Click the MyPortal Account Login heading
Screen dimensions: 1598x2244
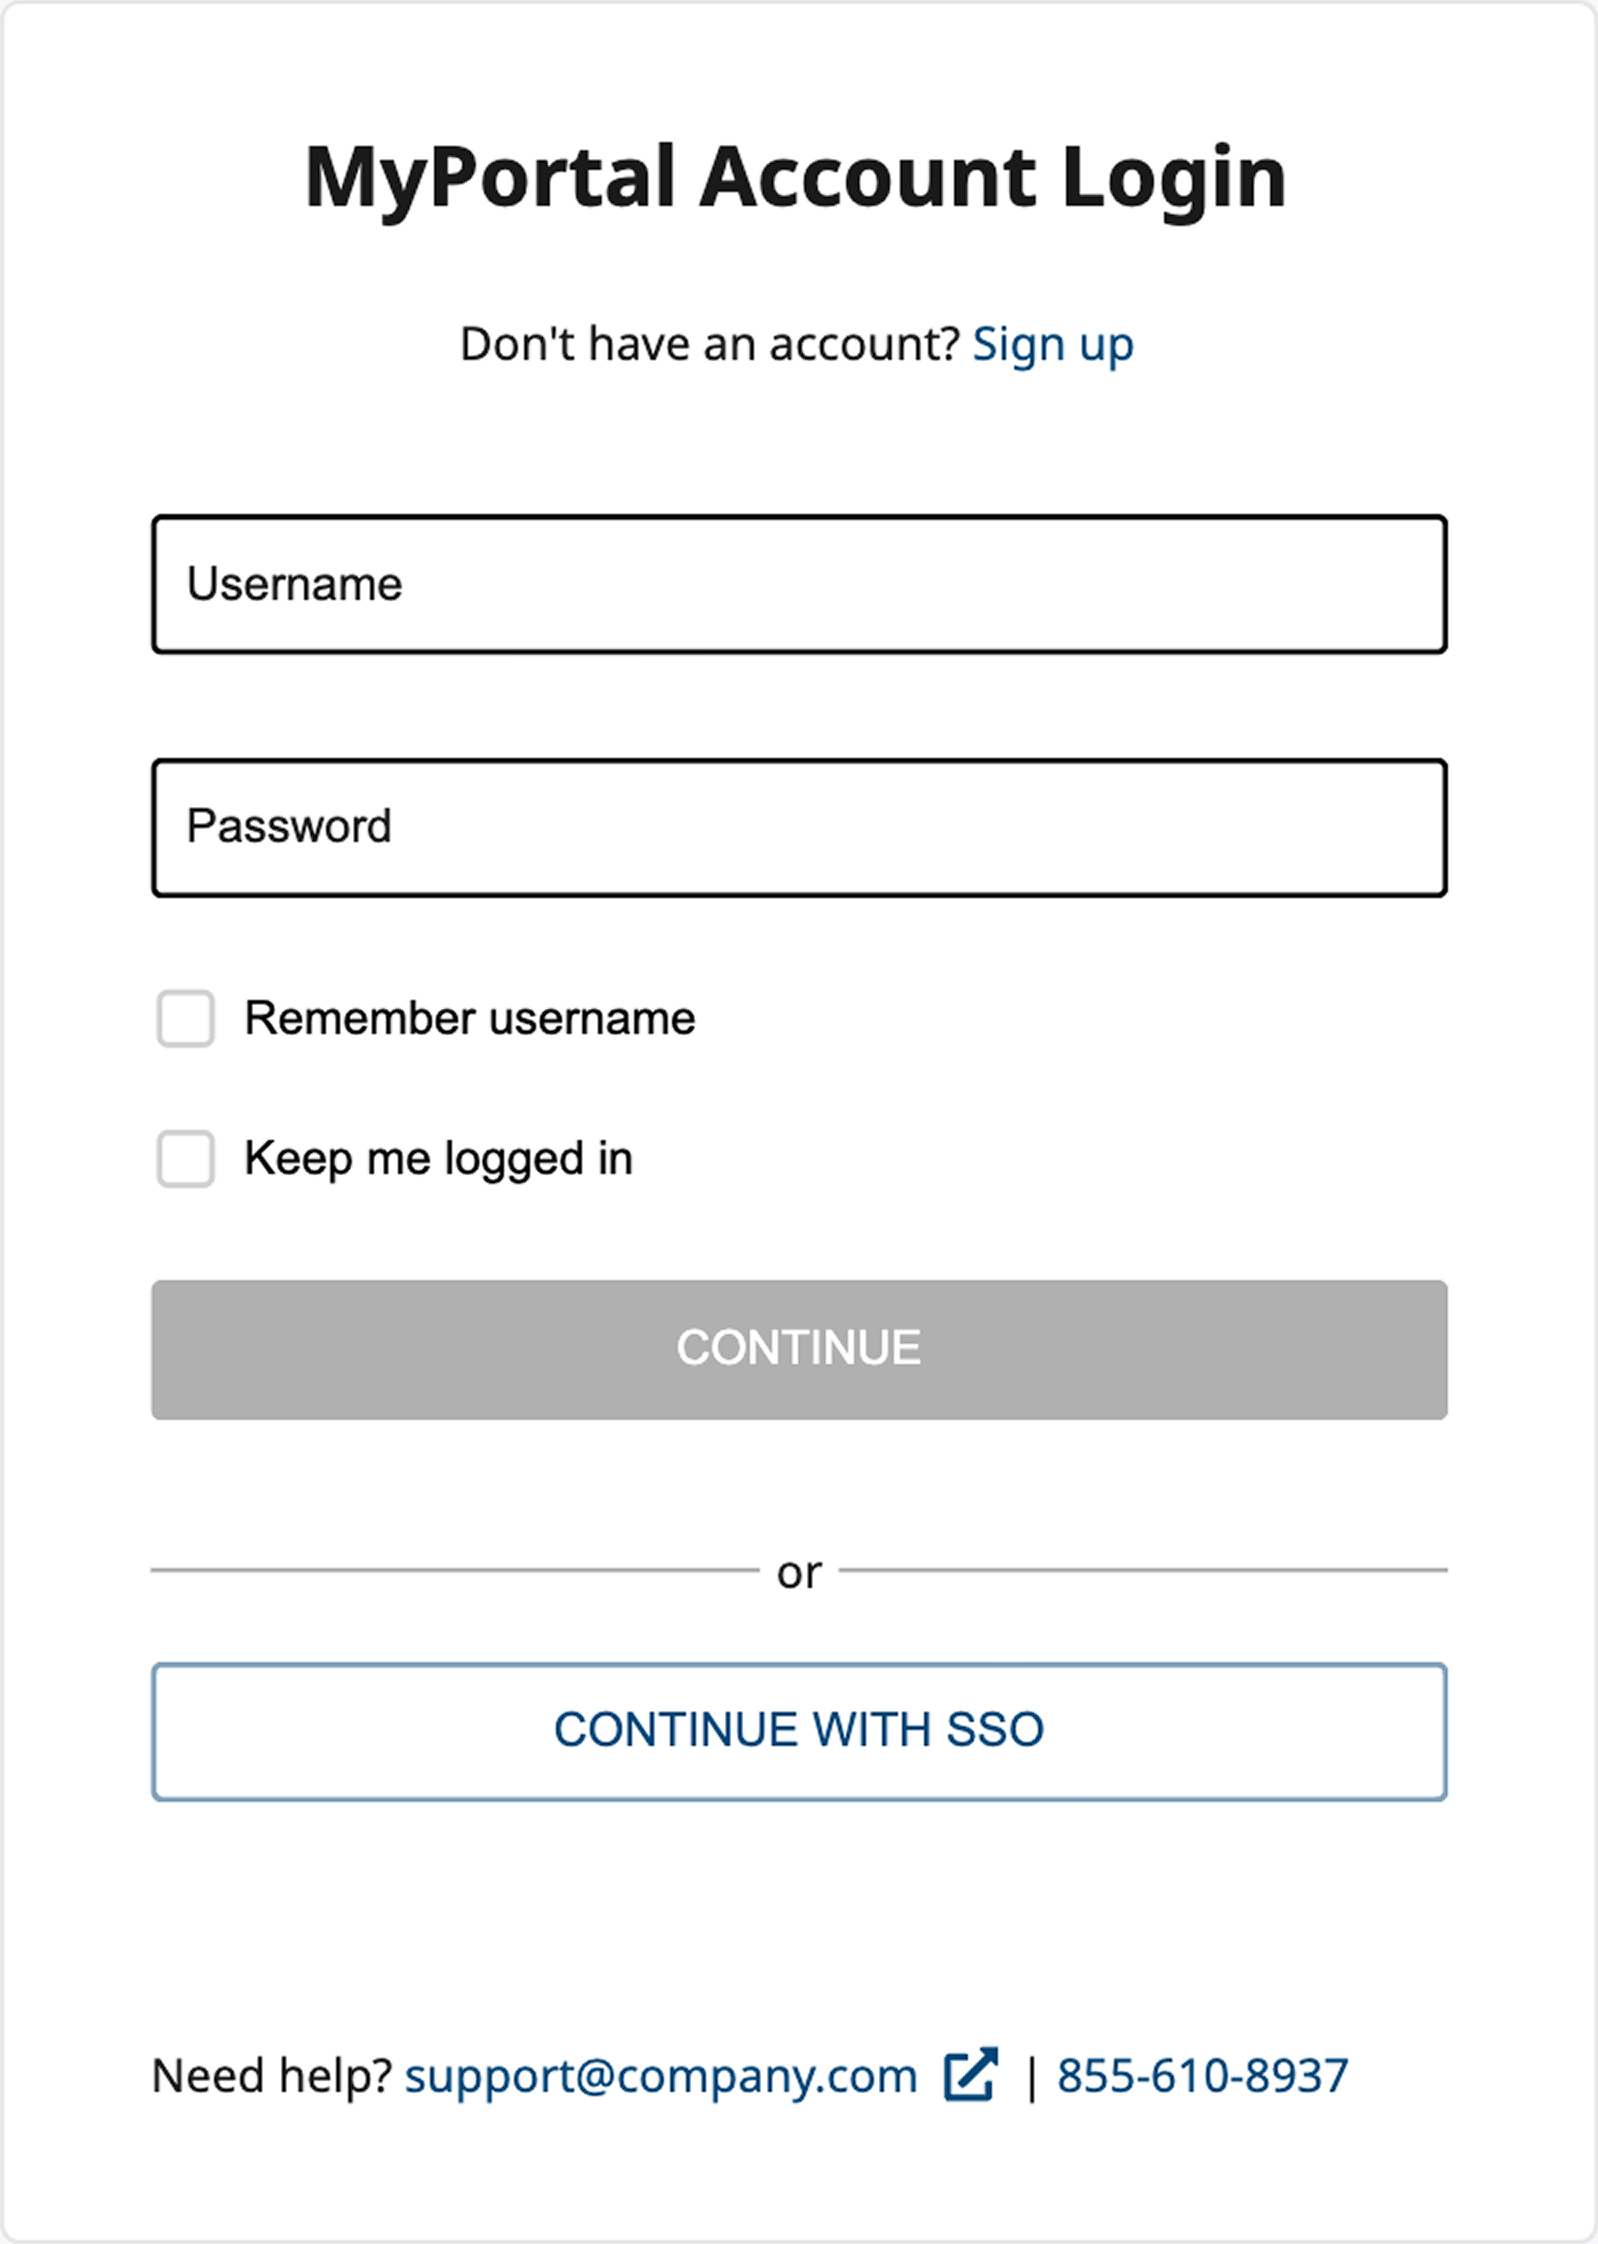795,178
